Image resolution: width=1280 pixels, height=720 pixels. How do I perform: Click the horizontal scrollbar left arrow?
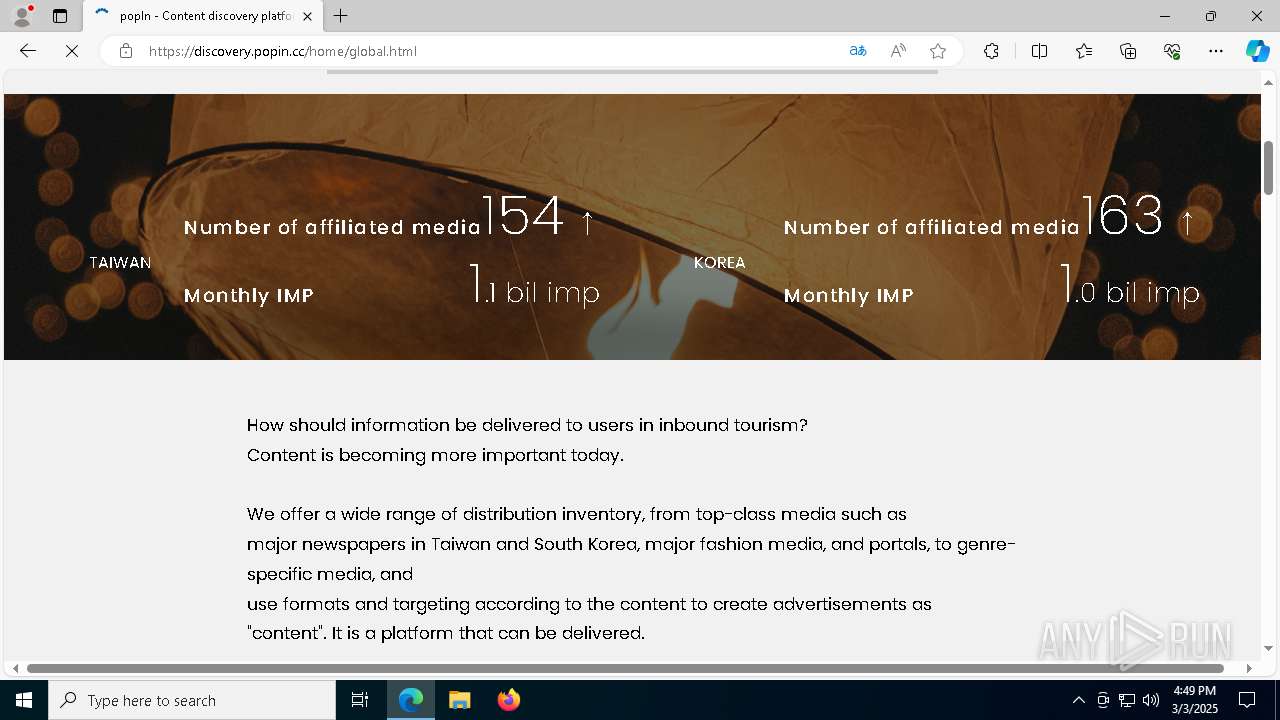(x=15, y=668)
